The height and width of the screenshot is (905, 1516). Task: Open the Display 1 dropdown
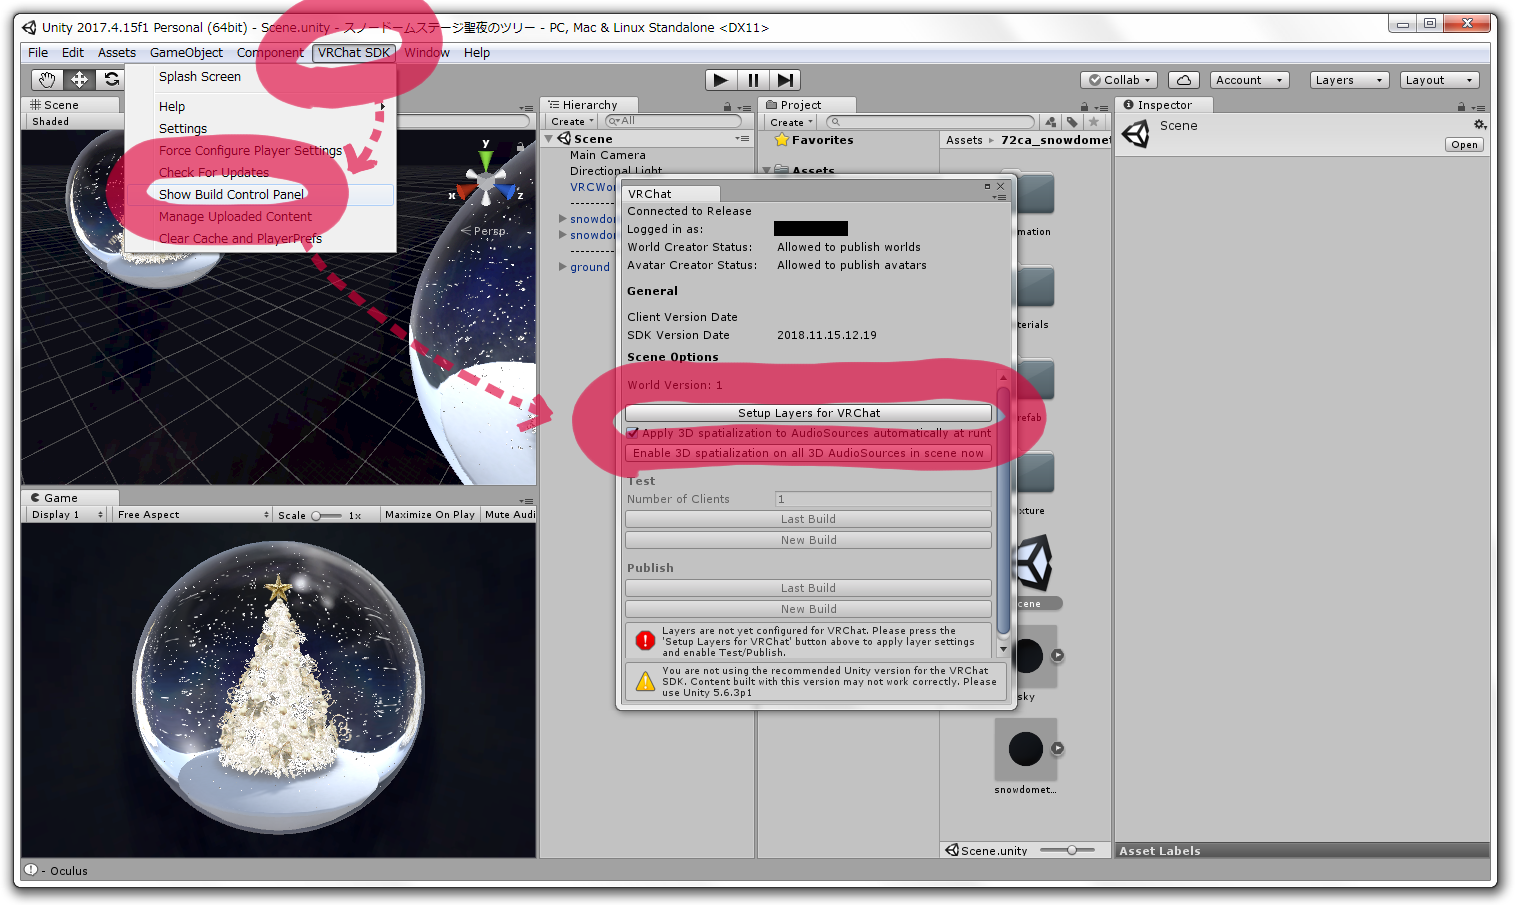tap(67, 515)
